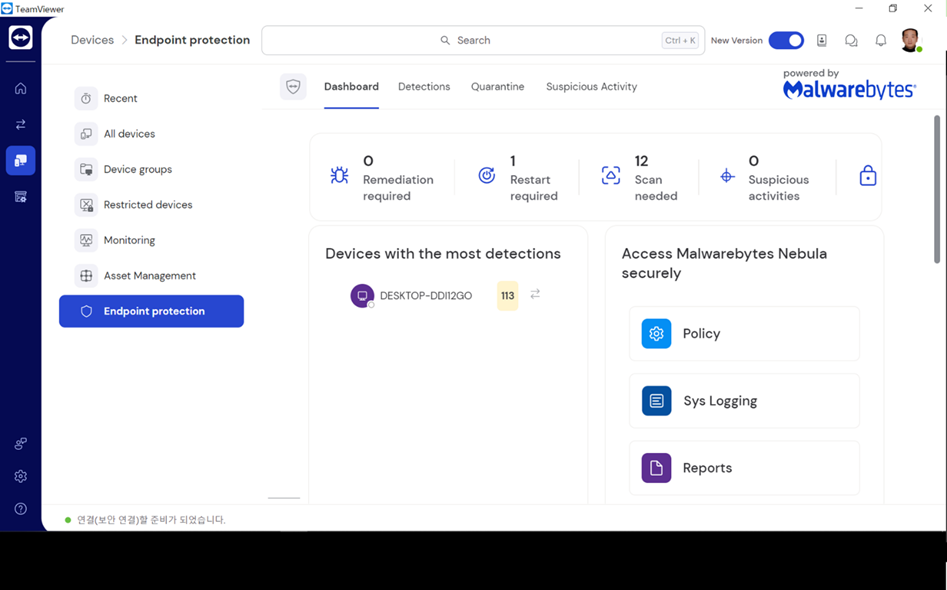Open Restricted devices in the sidebar
Screen dimensions: 947x590
[152, 205]
